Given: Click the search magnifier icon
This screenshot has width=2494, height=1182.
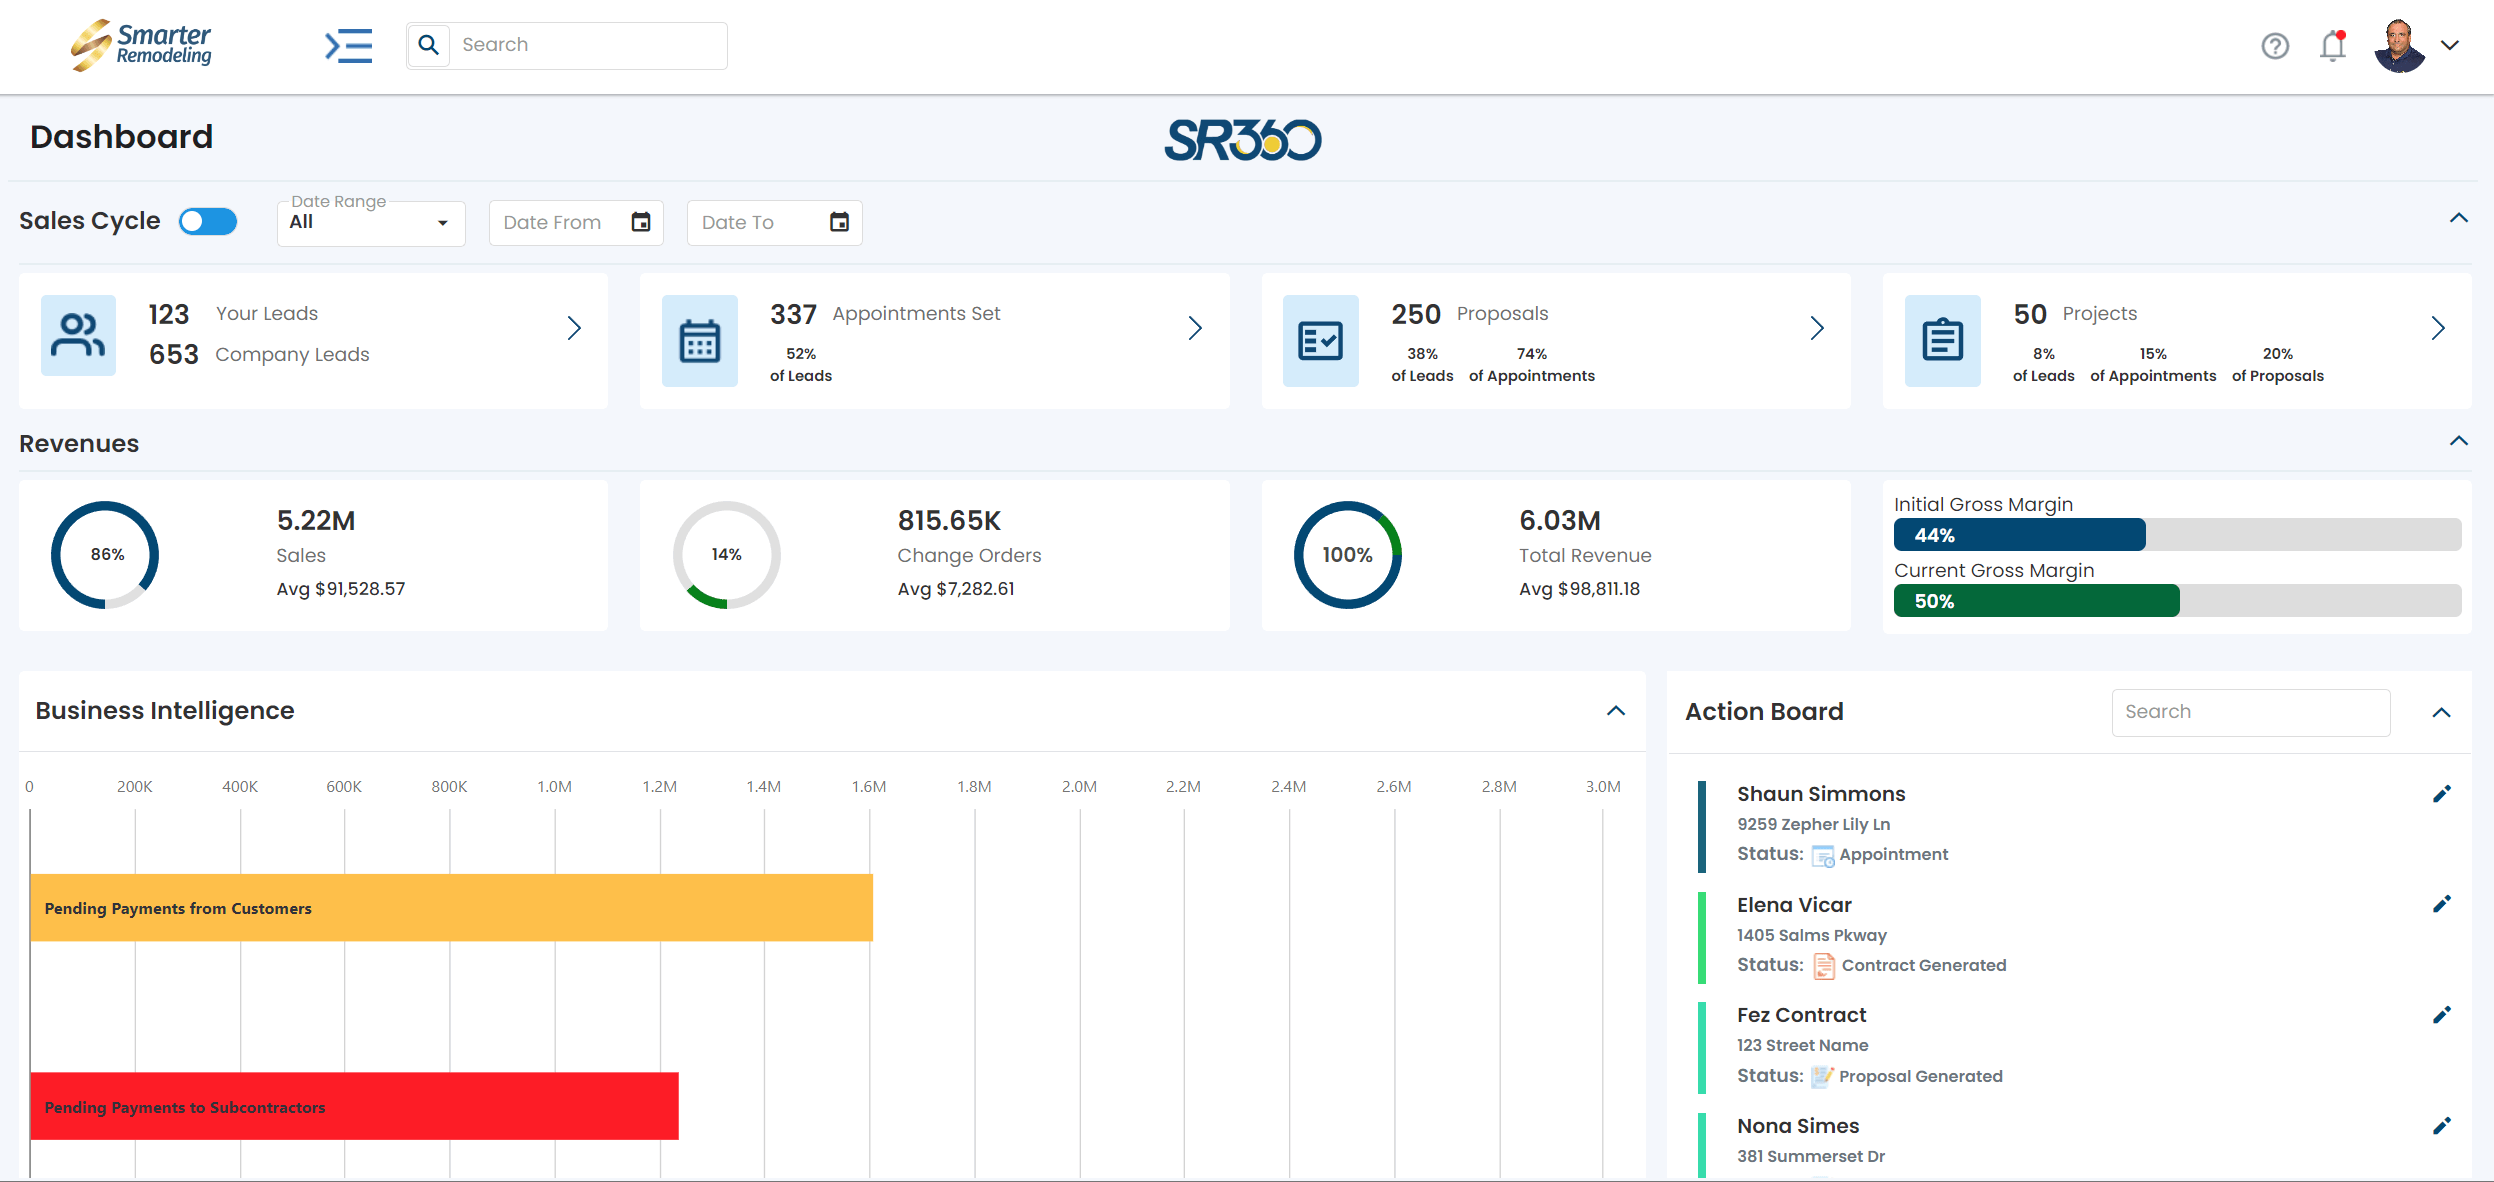Looking at the screenshot, I should tap(429, 45).
